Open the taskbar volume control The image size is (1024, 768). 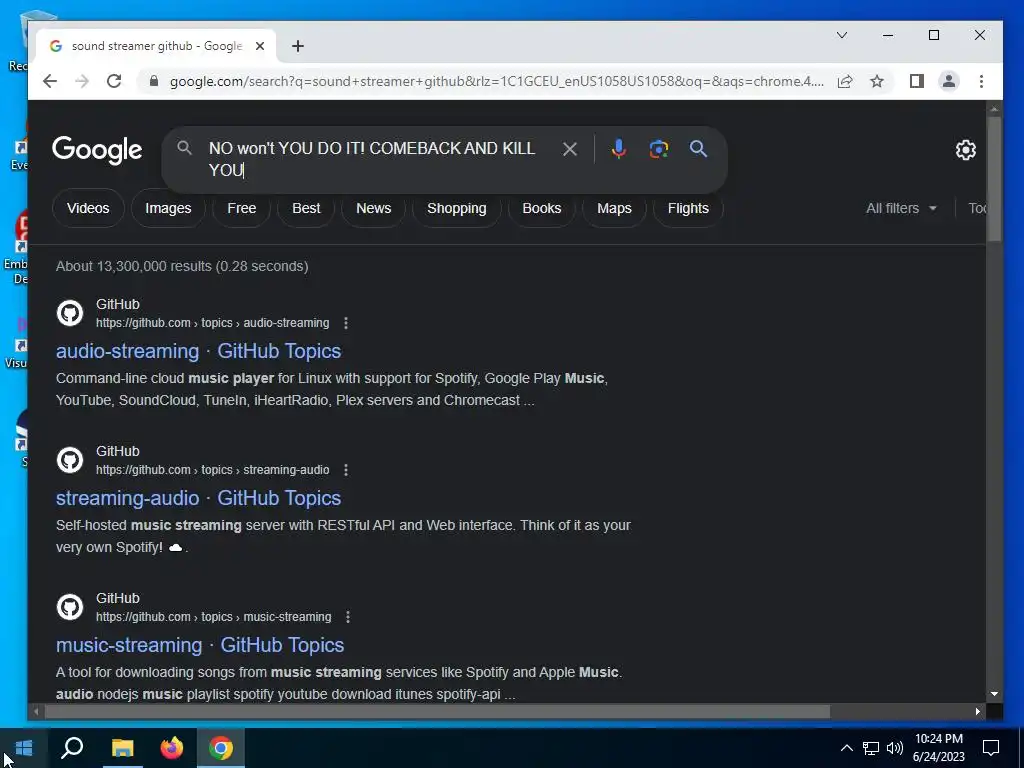coord(895,748)
